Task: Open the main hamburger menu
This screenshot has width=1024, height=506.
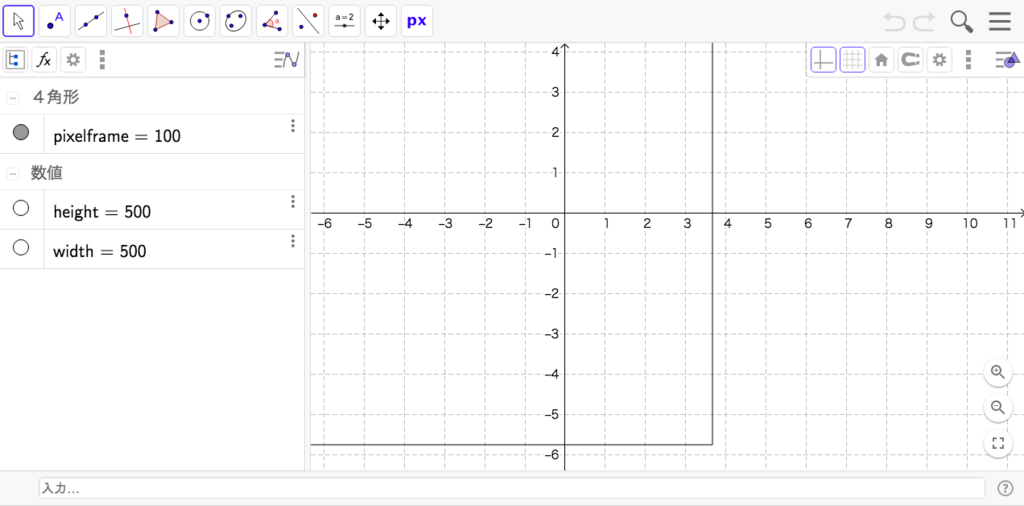Action: [1000, 22]
